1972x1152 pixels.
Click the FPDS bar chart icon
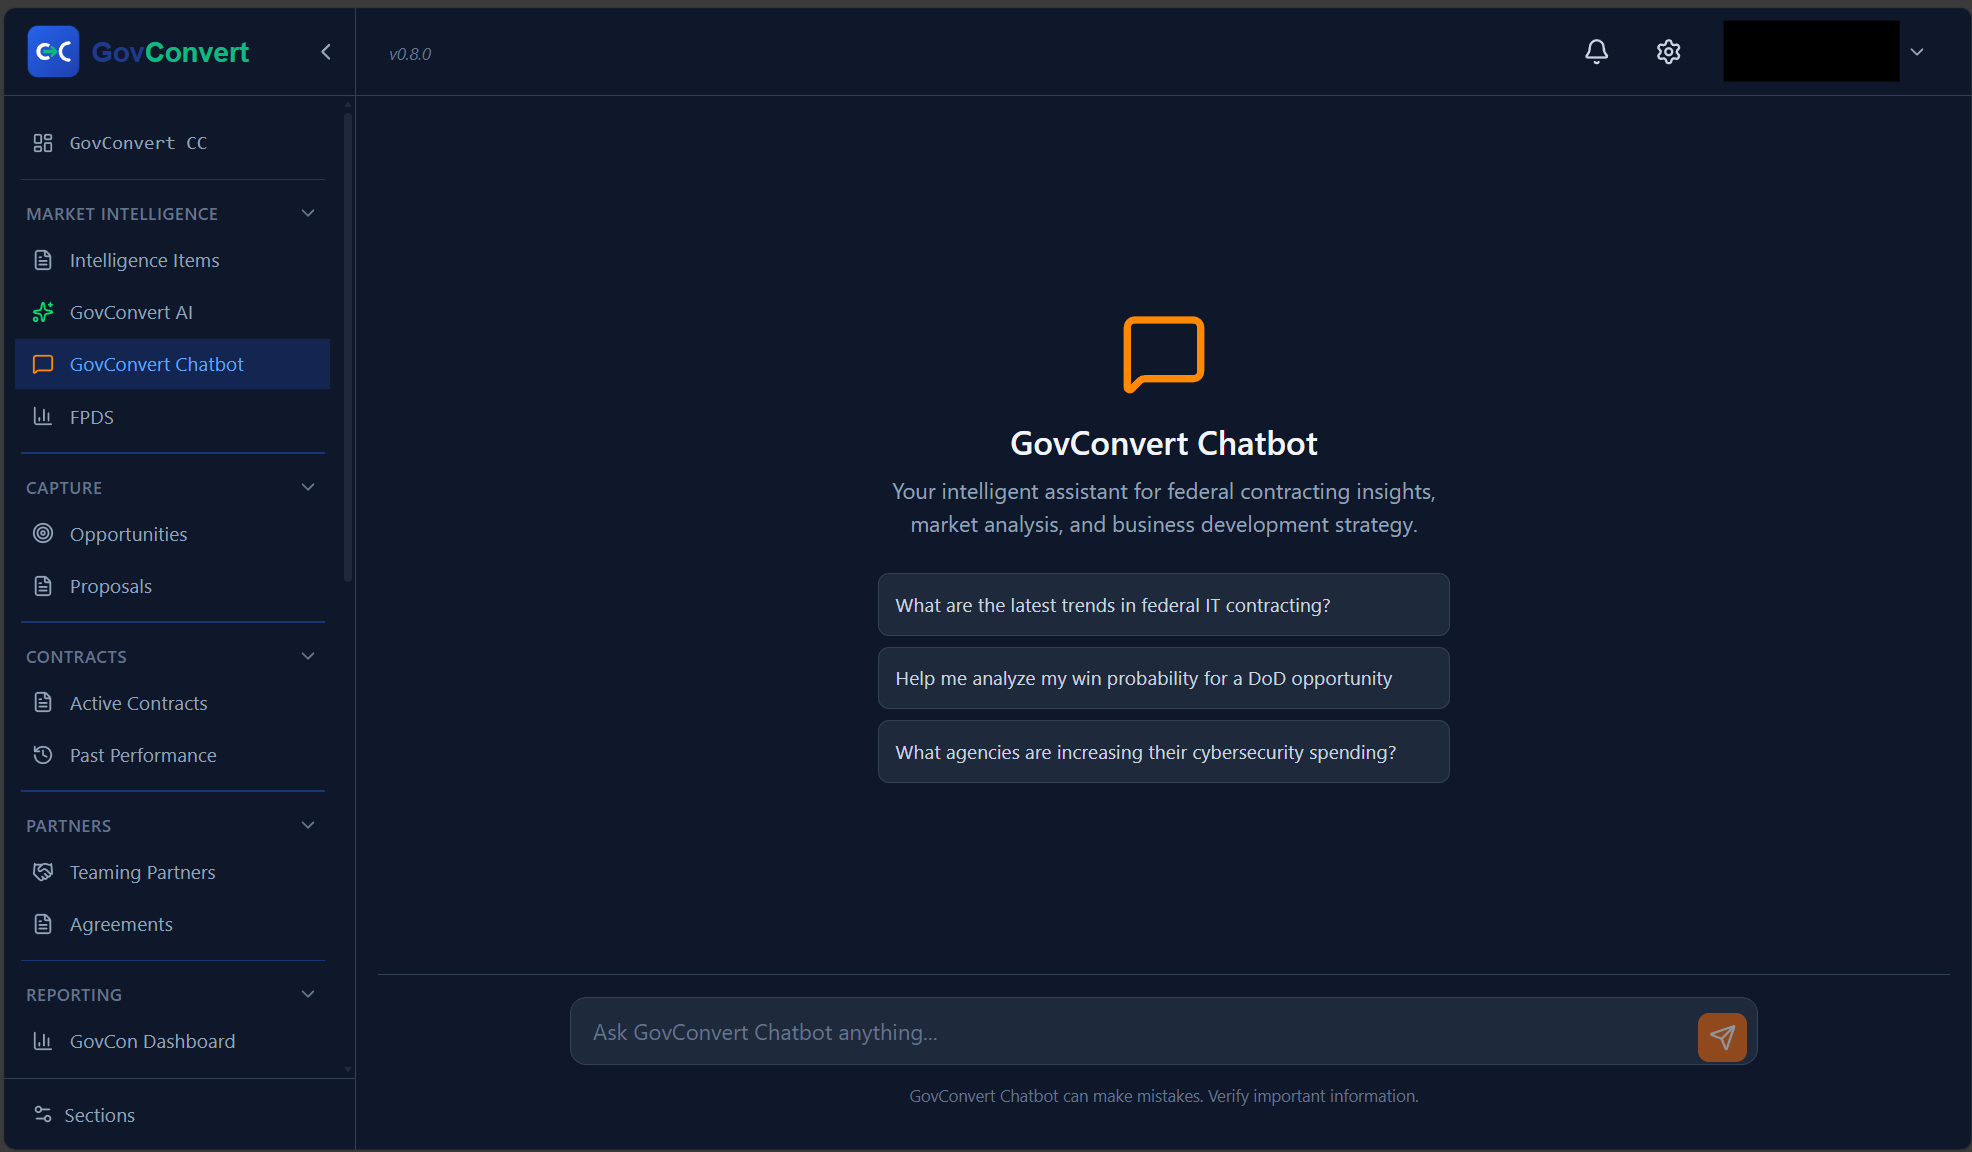click(x=43, y=416)
